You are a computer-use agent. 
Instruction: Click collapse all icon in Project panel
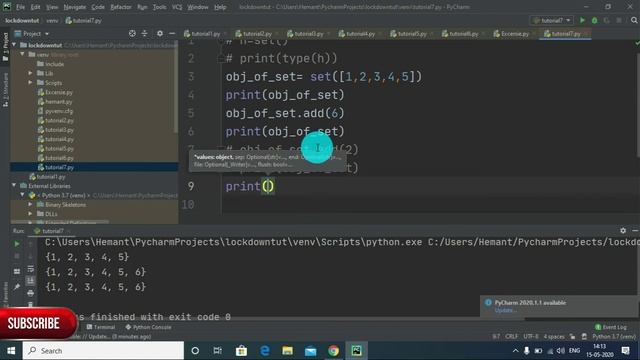click(x=144, y=33)
